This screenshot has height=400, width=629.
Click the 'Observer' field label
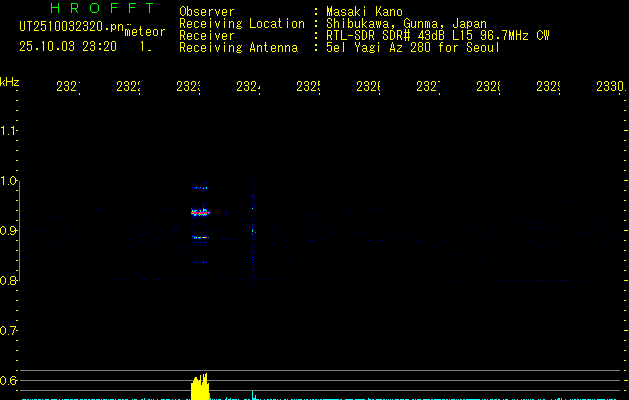(207, 11)
